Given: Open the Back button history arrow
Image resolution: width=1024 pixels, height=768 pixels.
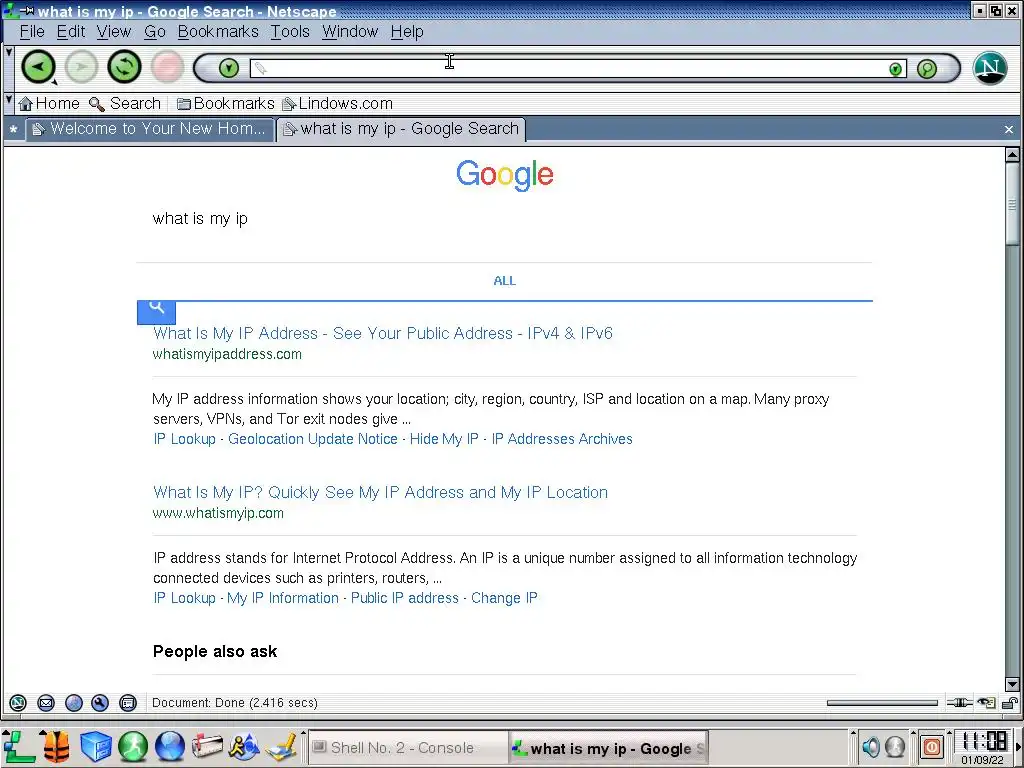Looking at the screenshot, I should point(55,82).
